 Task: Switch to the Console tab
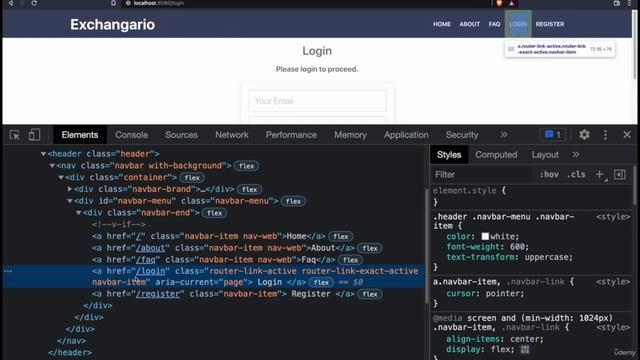(131, 135)
